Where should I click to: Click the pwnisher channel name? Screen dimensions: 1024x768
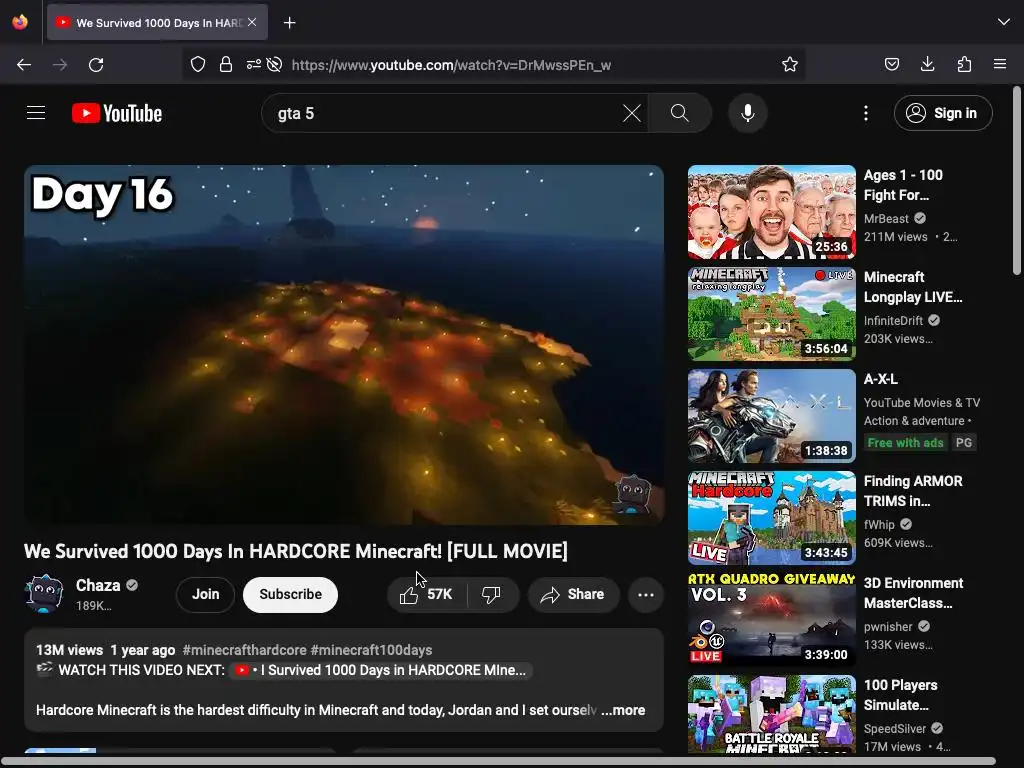point(888,626)
